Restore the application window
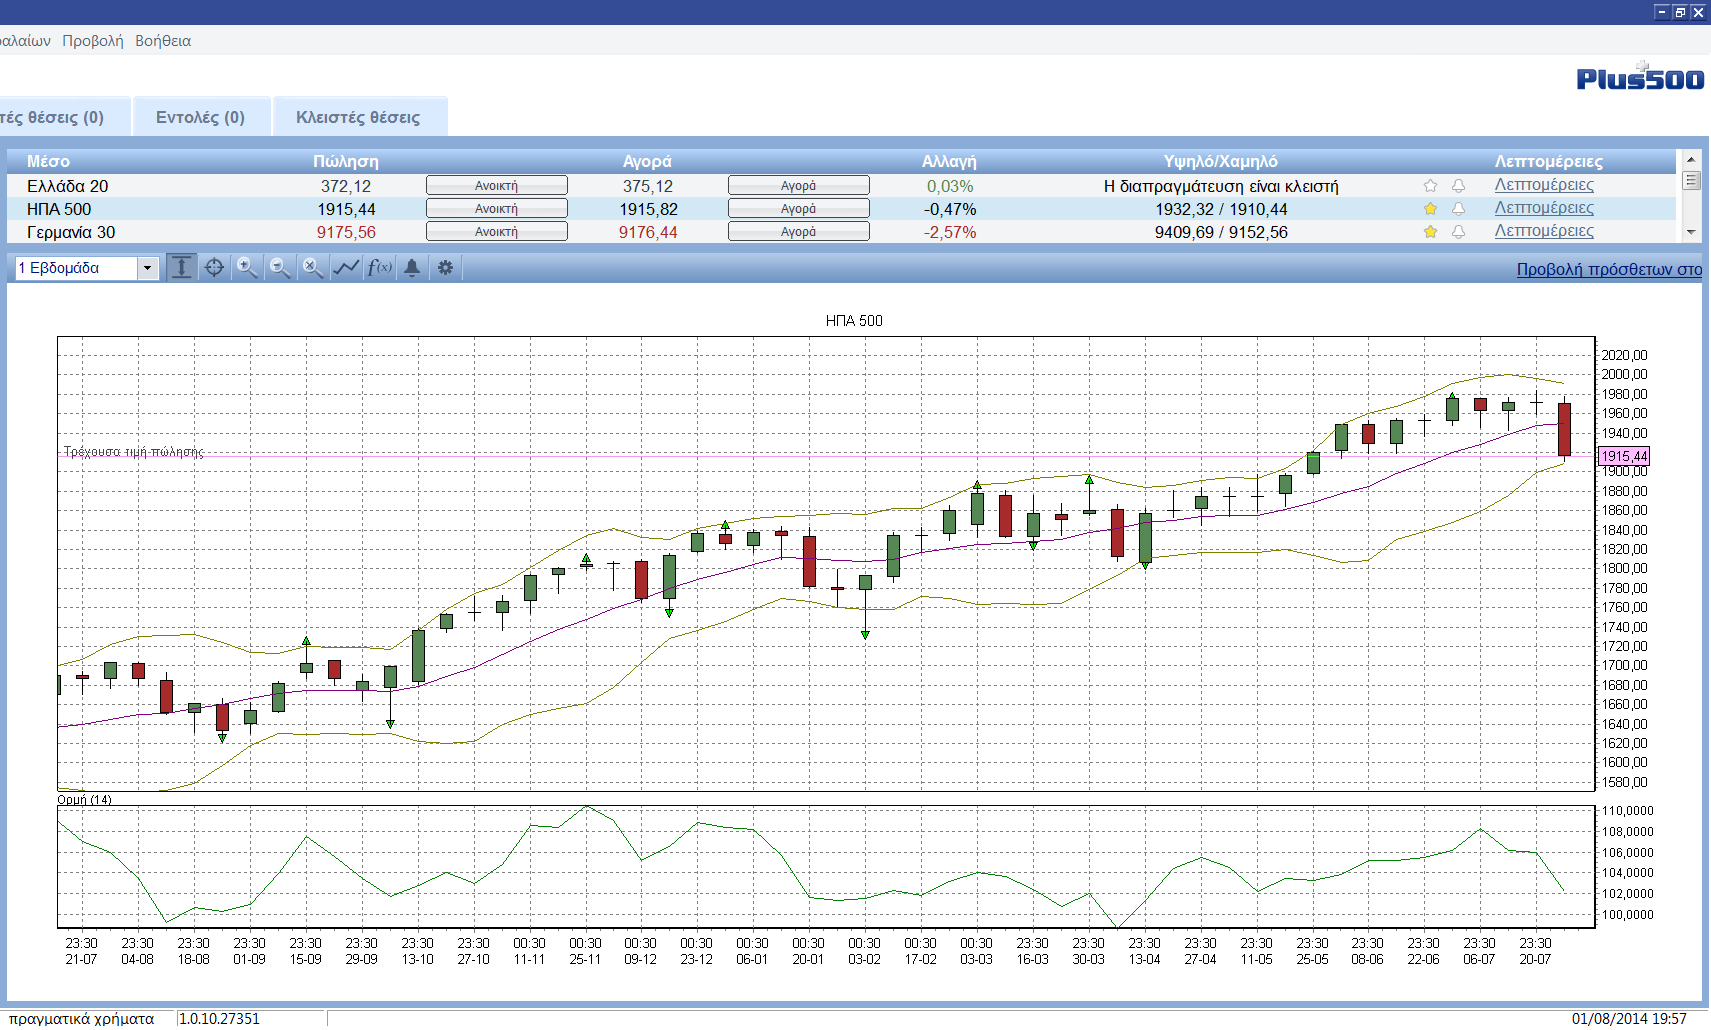The image size is (1711, 1030). tap(1680, 12)
